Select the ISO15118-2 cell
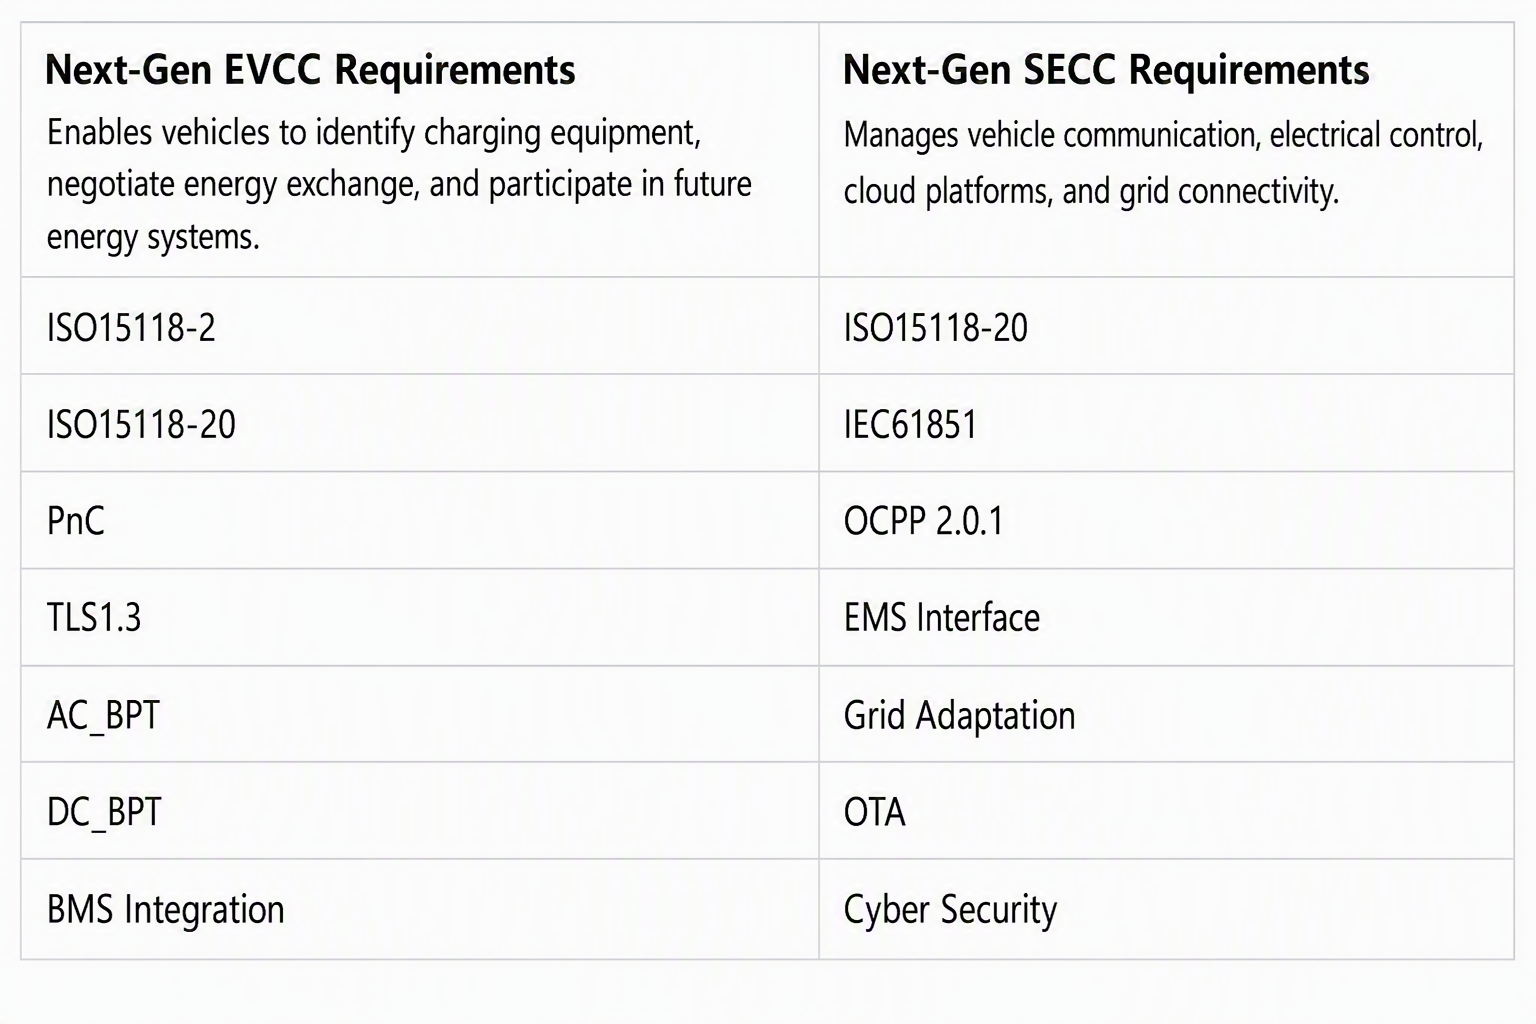Viewport: 1536px width, 1024px height. point(420,327)
